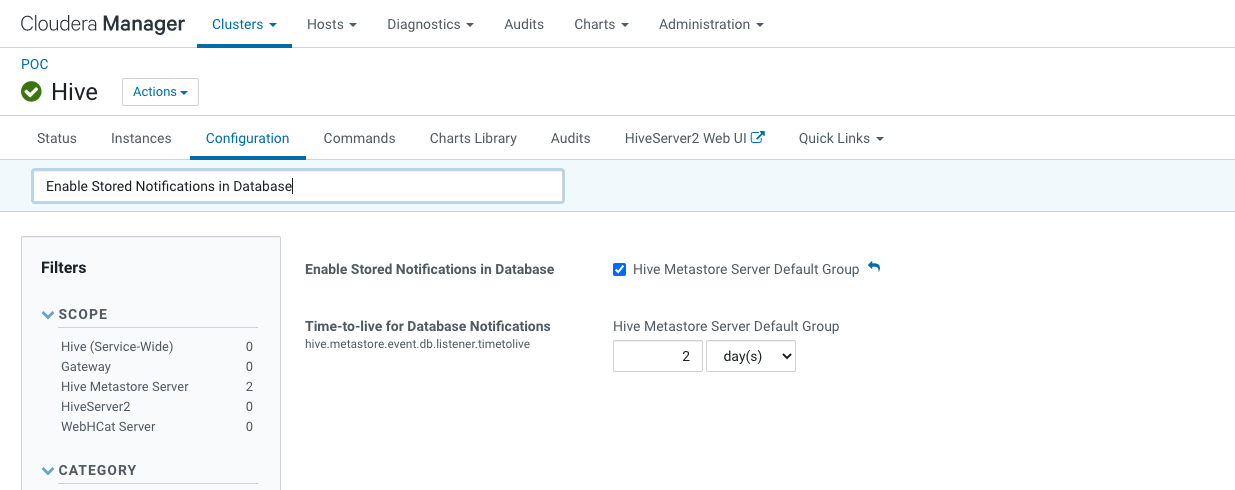Click the green Hive health status icon
The height and width of the screenshot is (490, 1235).
(x=32, y=92)
